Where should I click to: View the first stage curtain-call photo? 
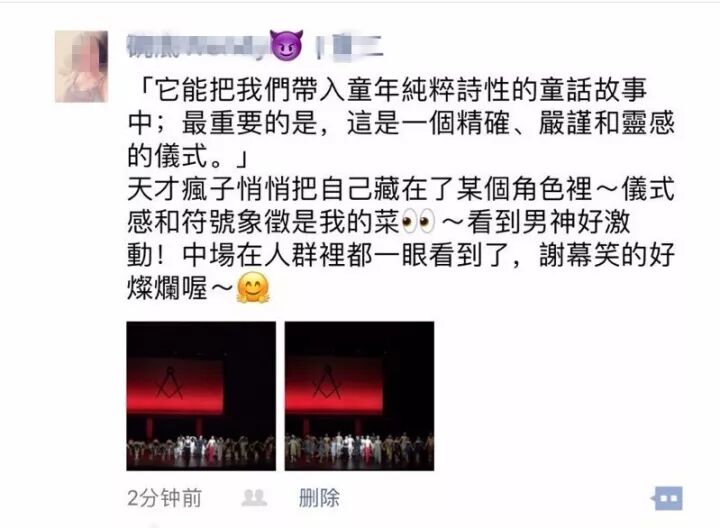point(201,396)
